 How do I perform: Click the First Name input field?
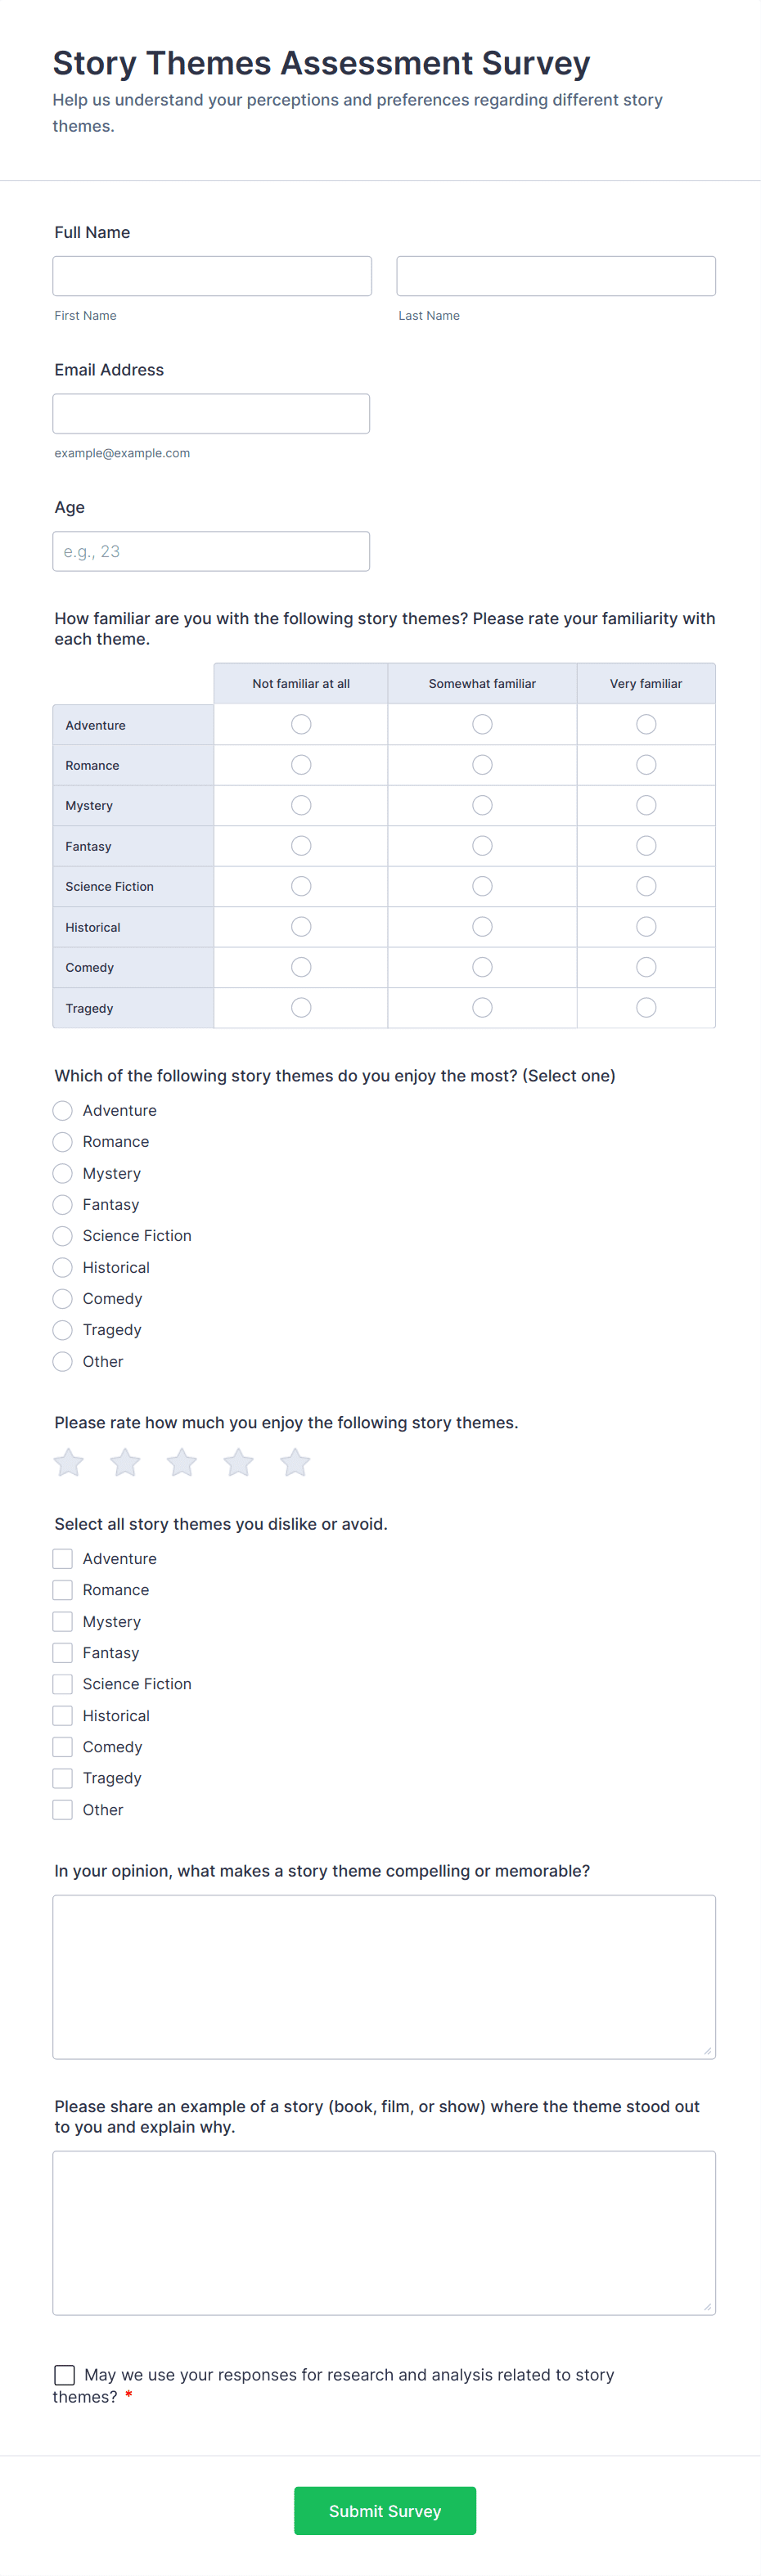211,275
